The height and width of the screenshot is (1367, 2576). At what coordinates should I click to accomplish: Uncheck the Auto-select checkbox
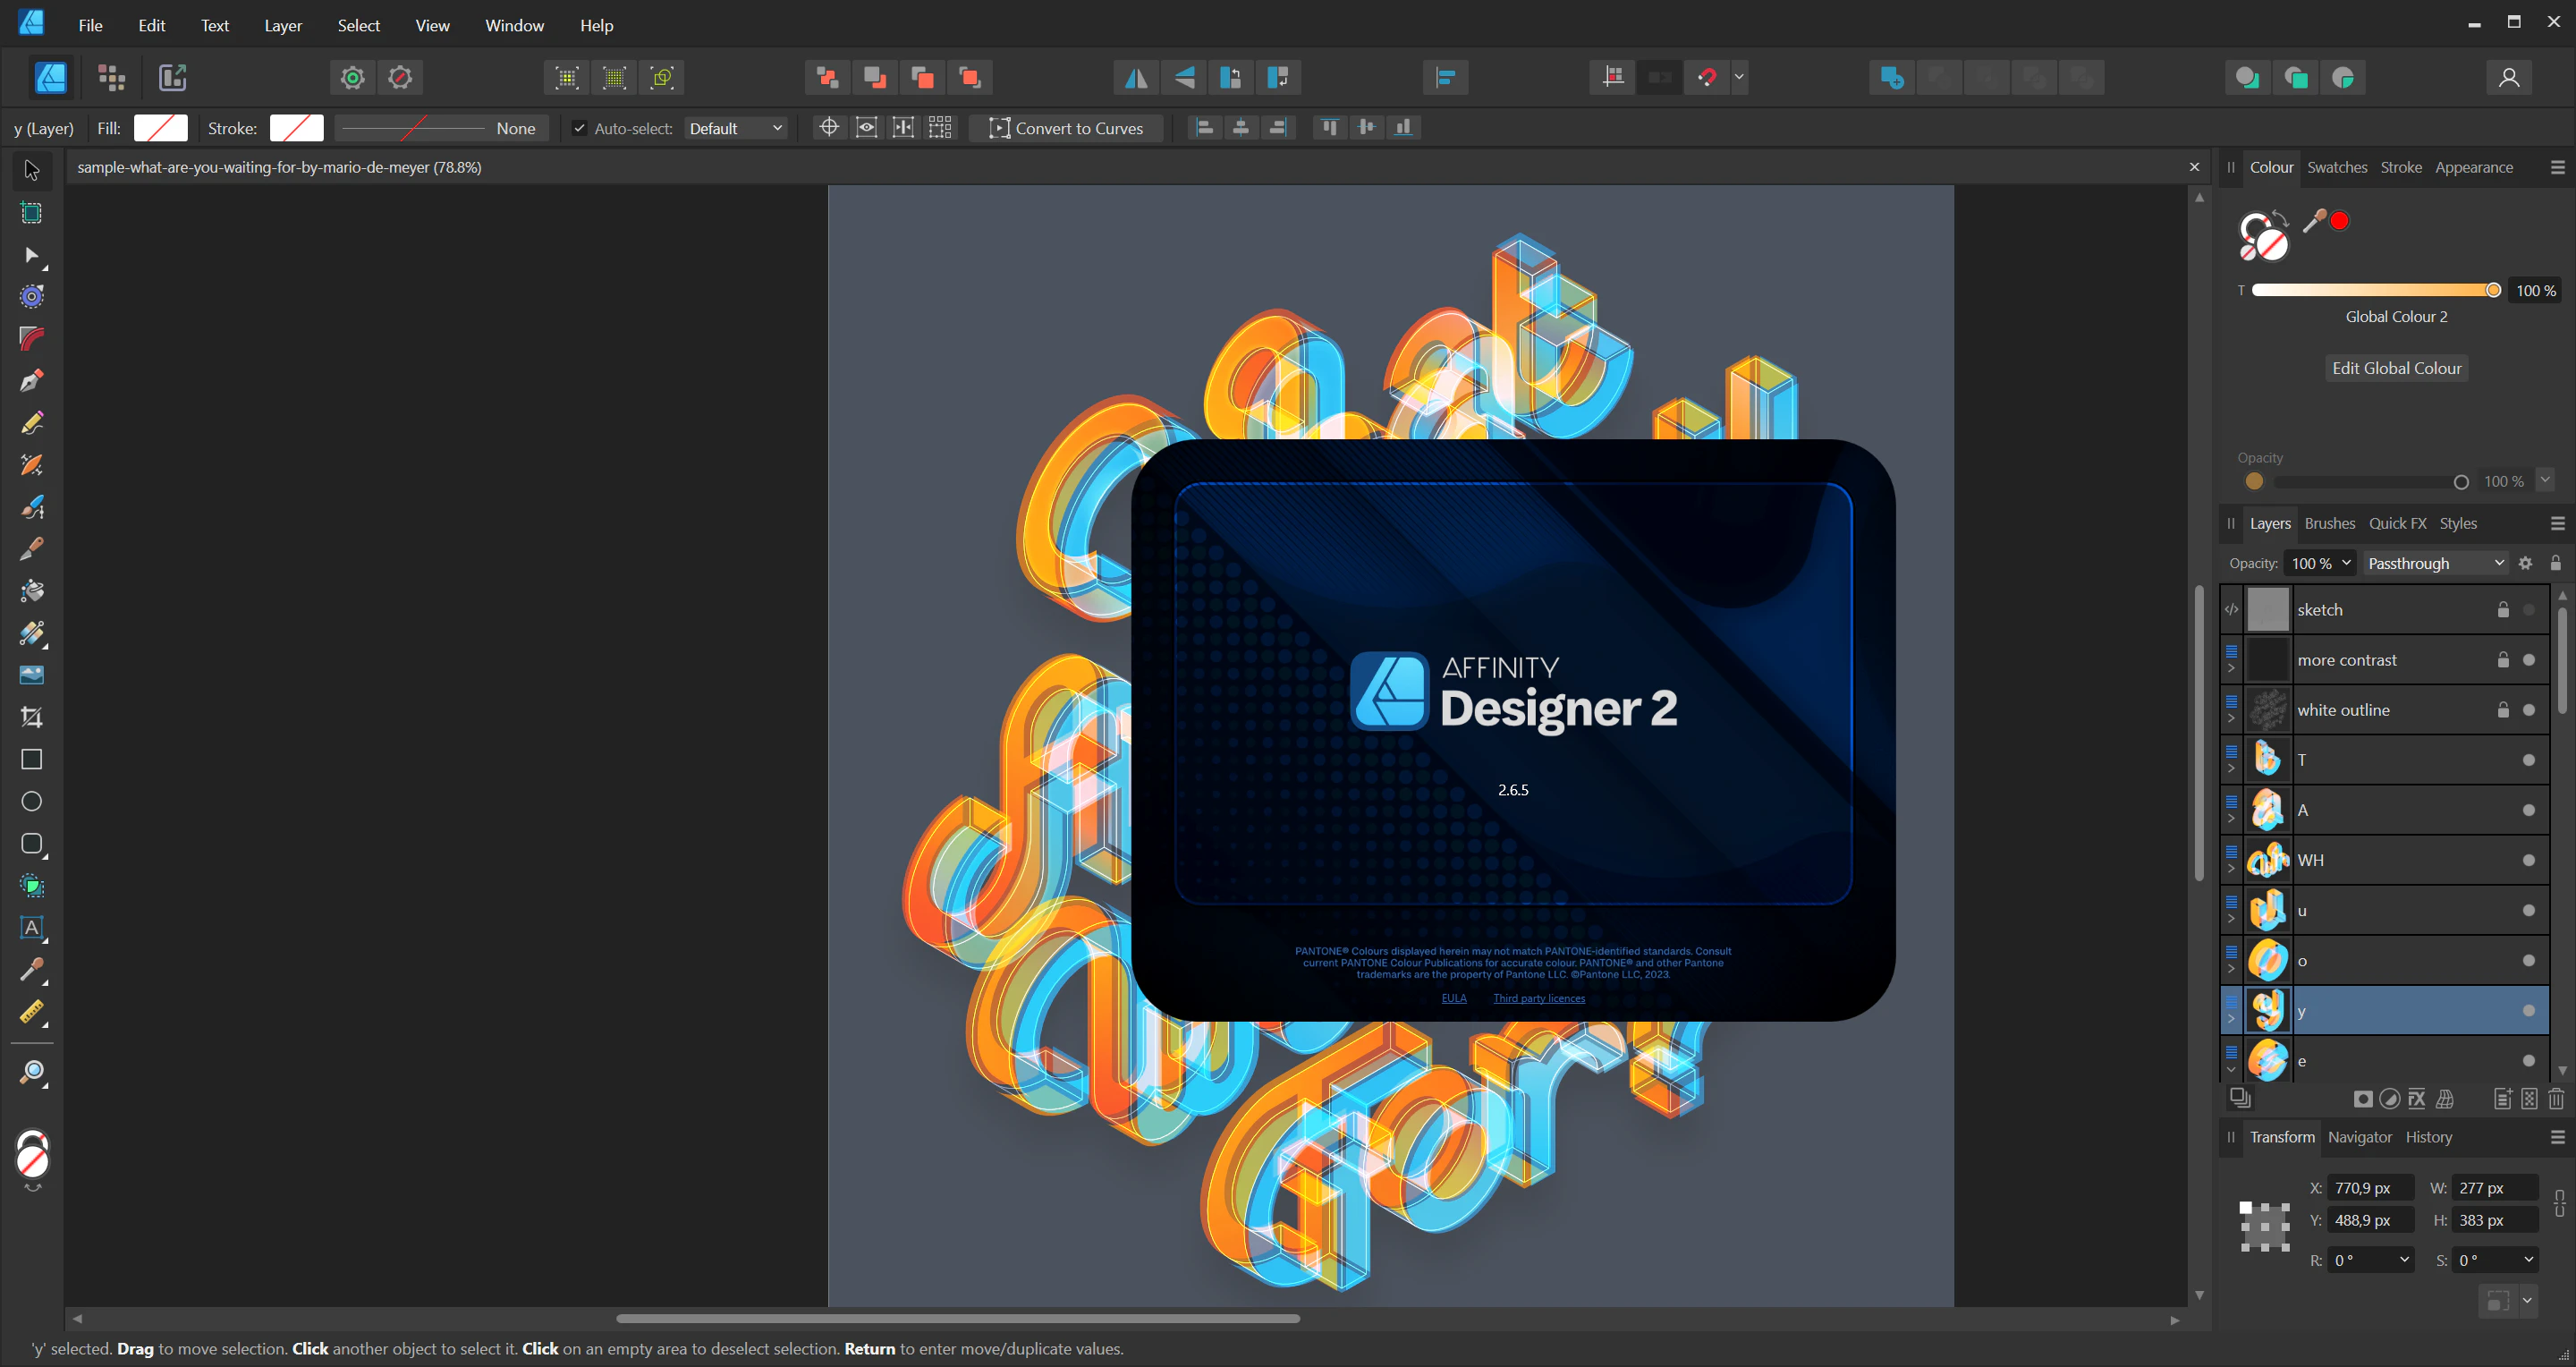point(579,128)
